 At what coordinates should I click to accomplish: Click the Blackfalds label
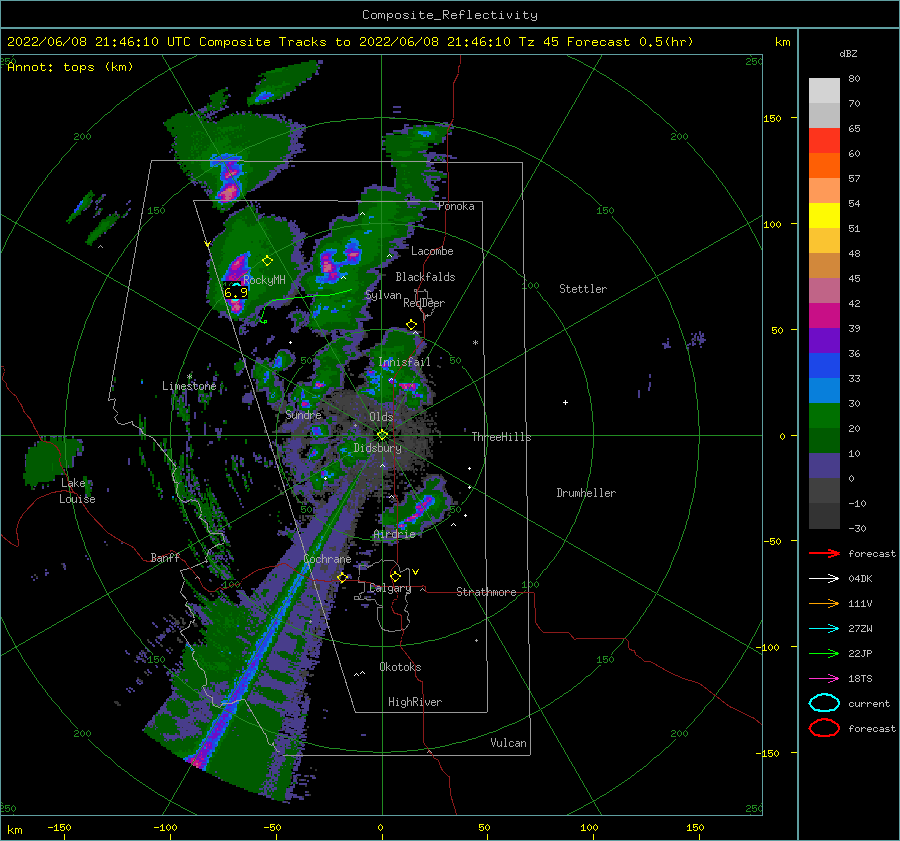425,277
